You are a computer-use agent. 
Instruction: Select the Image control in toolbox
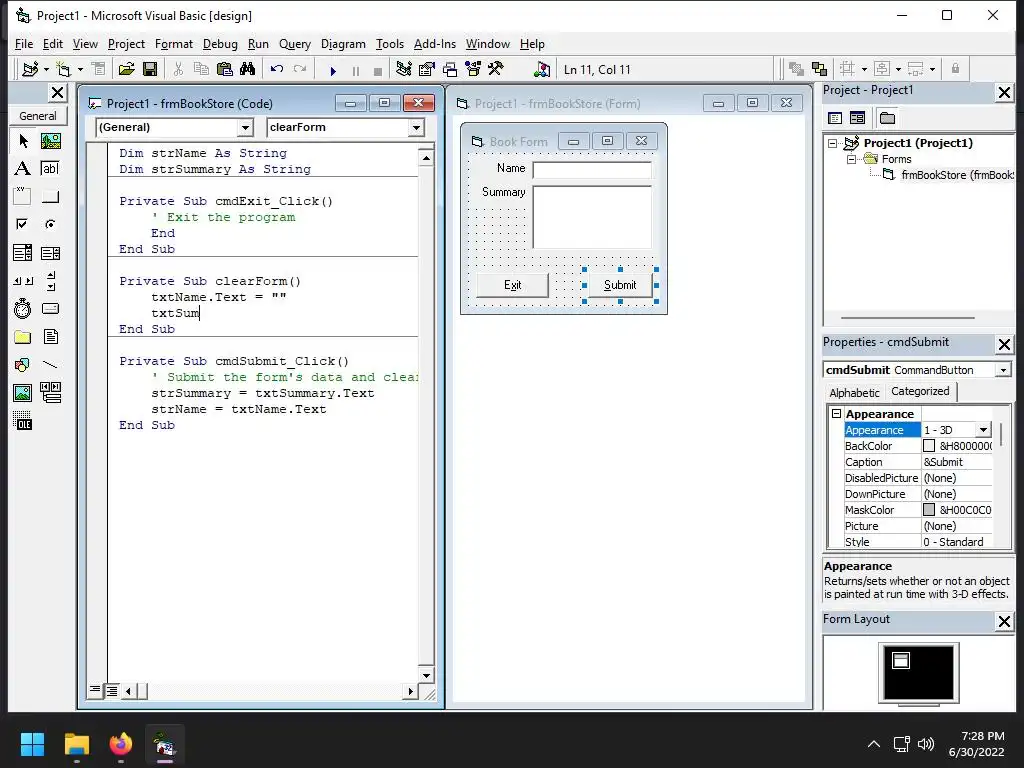point(23,392)
